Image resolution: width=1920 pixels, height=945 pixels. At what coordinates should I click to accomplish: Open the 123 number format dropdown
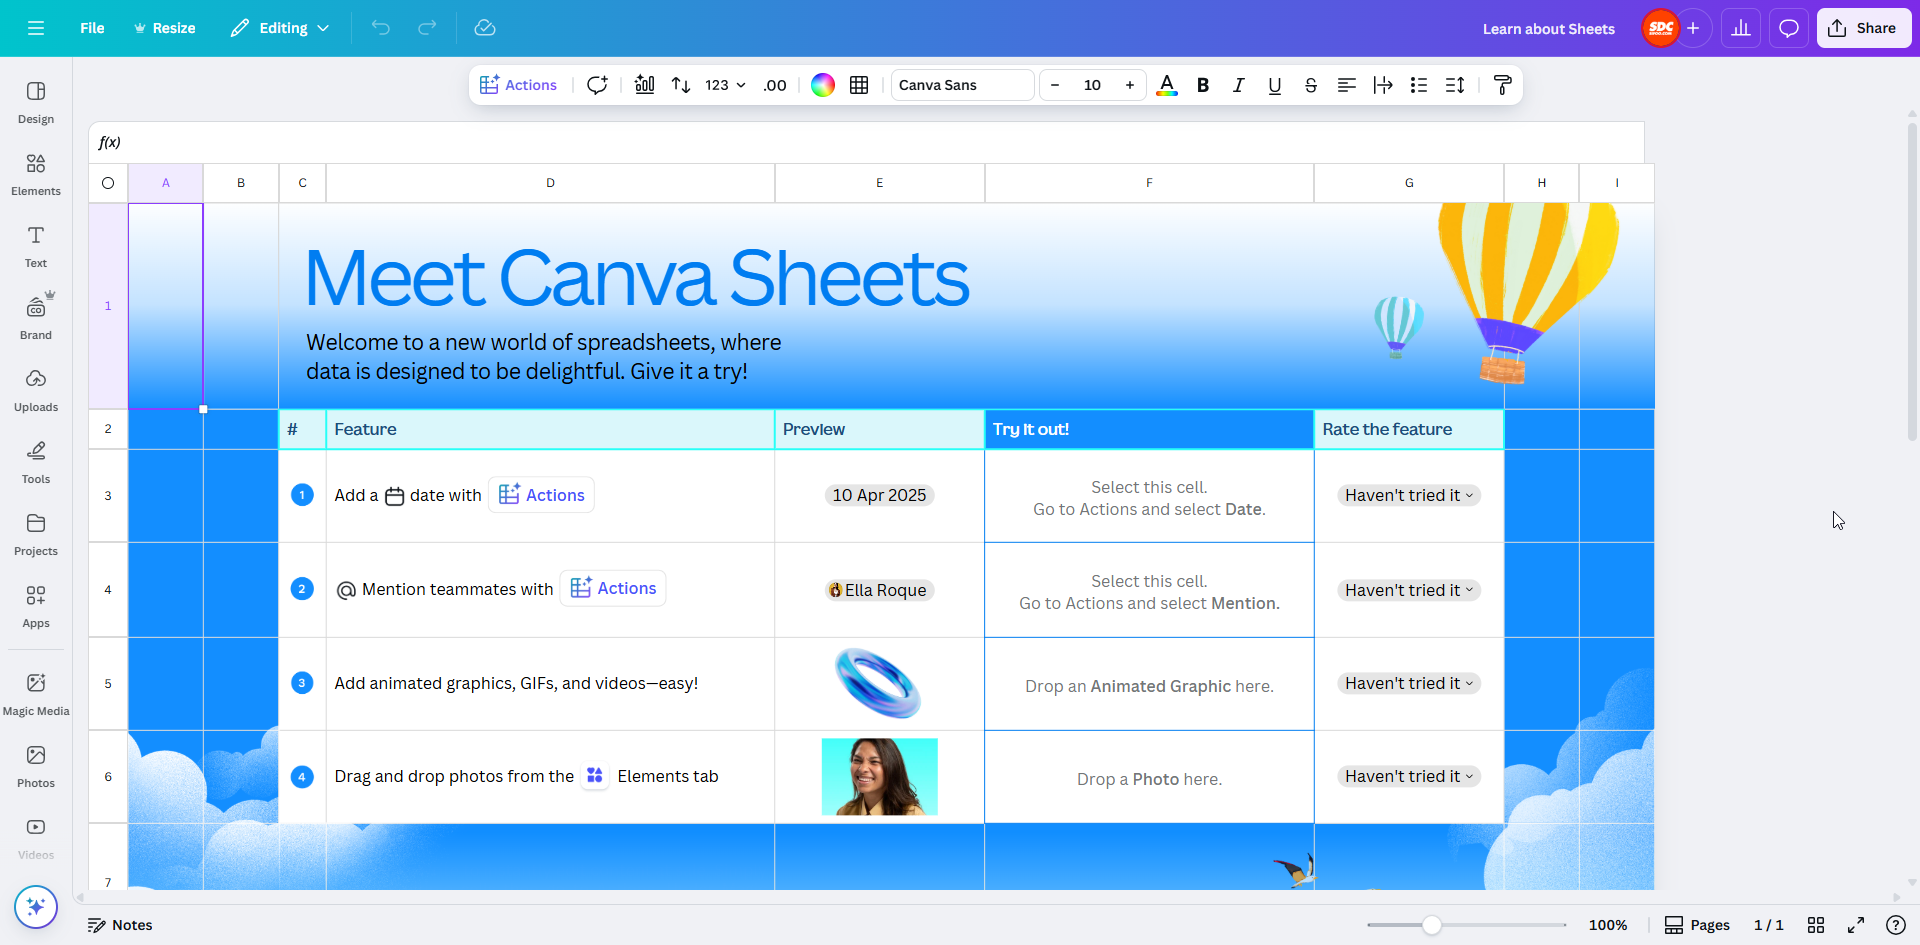coord(725,85)
